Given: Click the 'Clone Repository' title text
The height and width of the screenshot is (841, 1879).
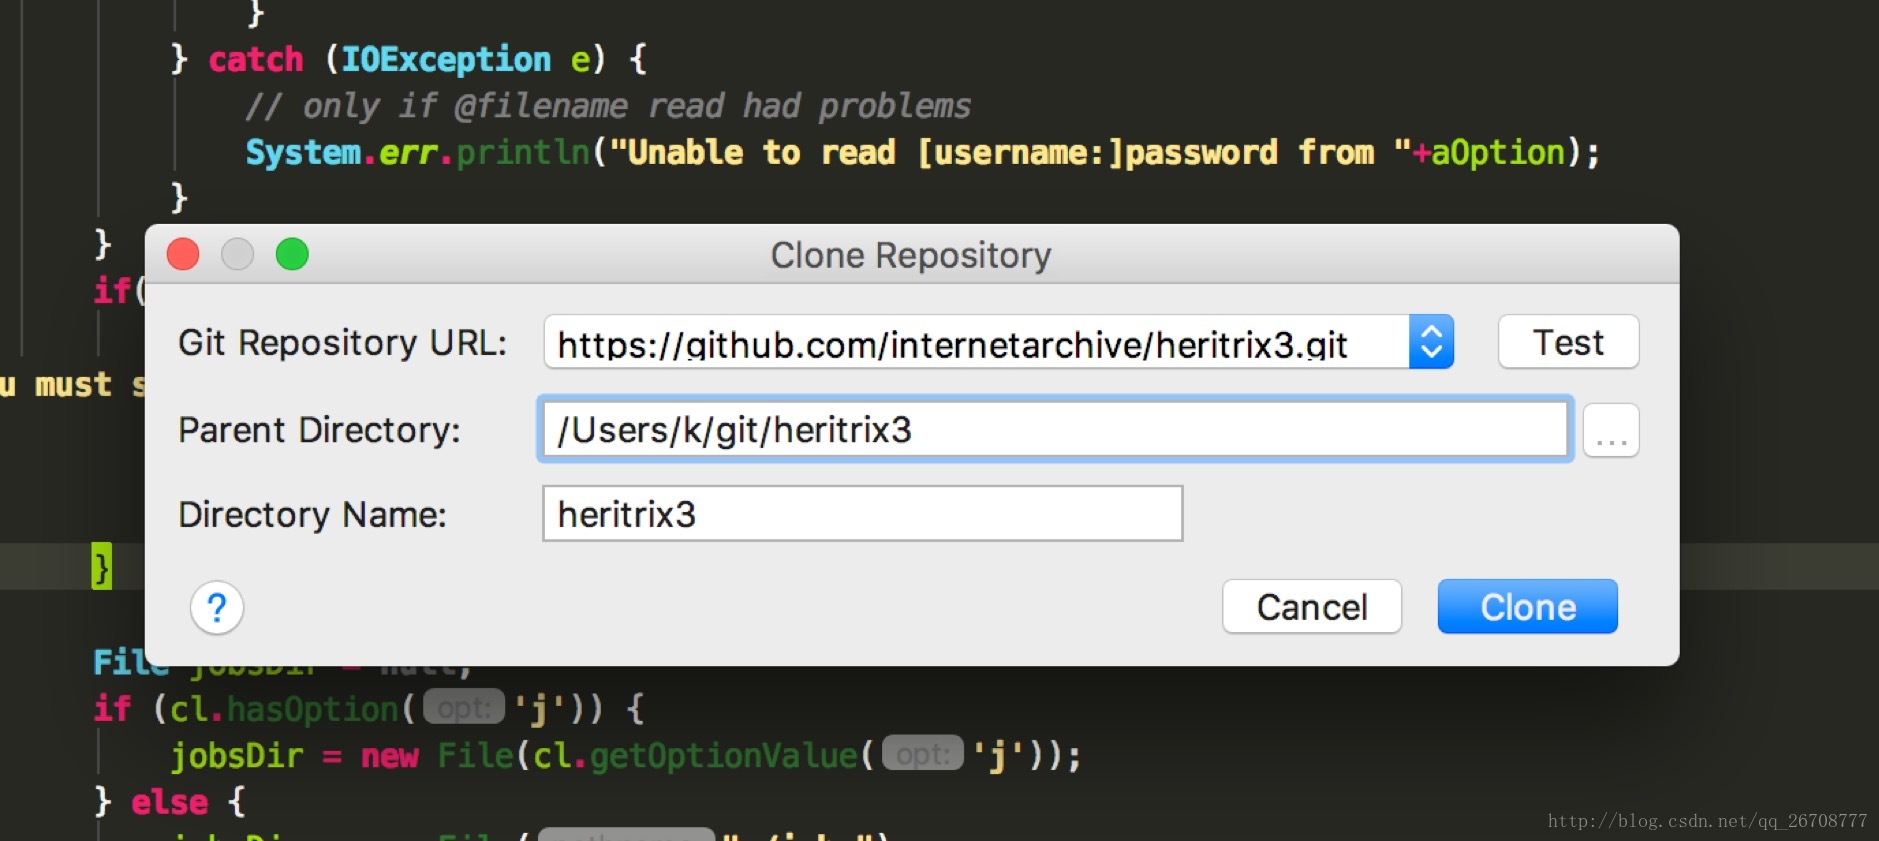Looking at the screenshot, I should (x=911, y=255).
